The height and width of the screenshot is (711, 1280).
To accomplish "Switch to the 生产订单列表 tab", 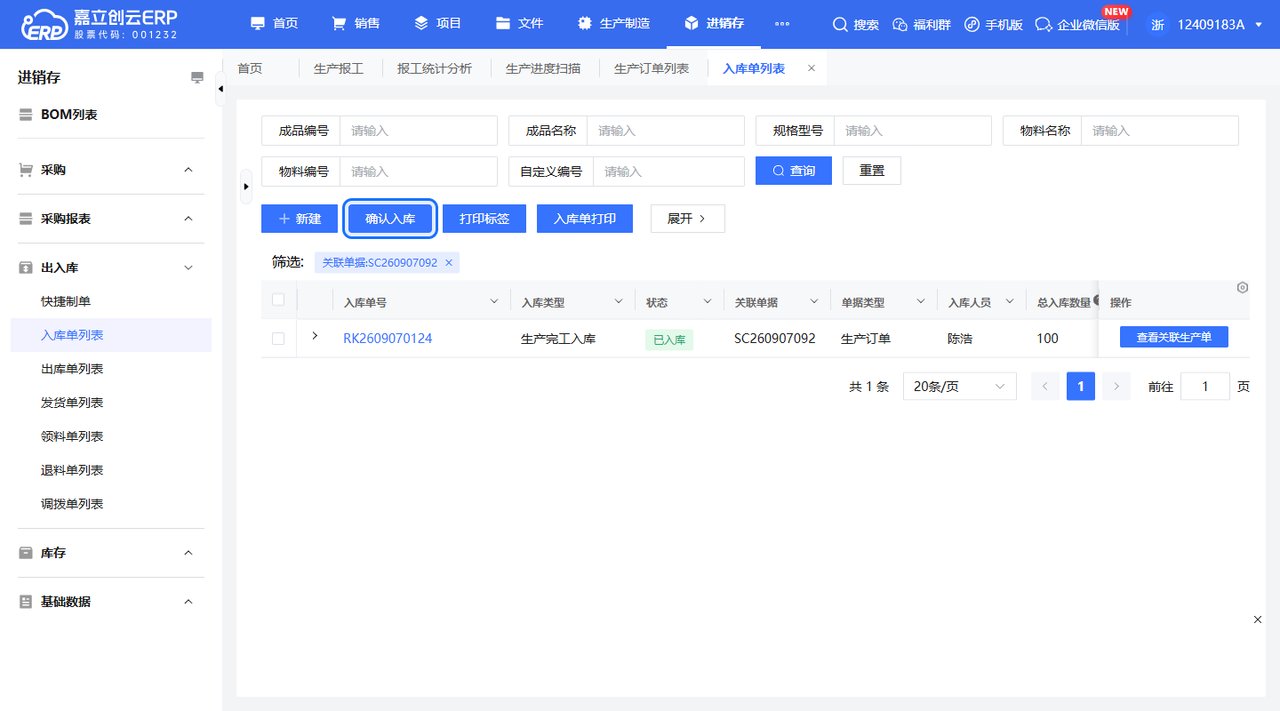I will (651, 68).
